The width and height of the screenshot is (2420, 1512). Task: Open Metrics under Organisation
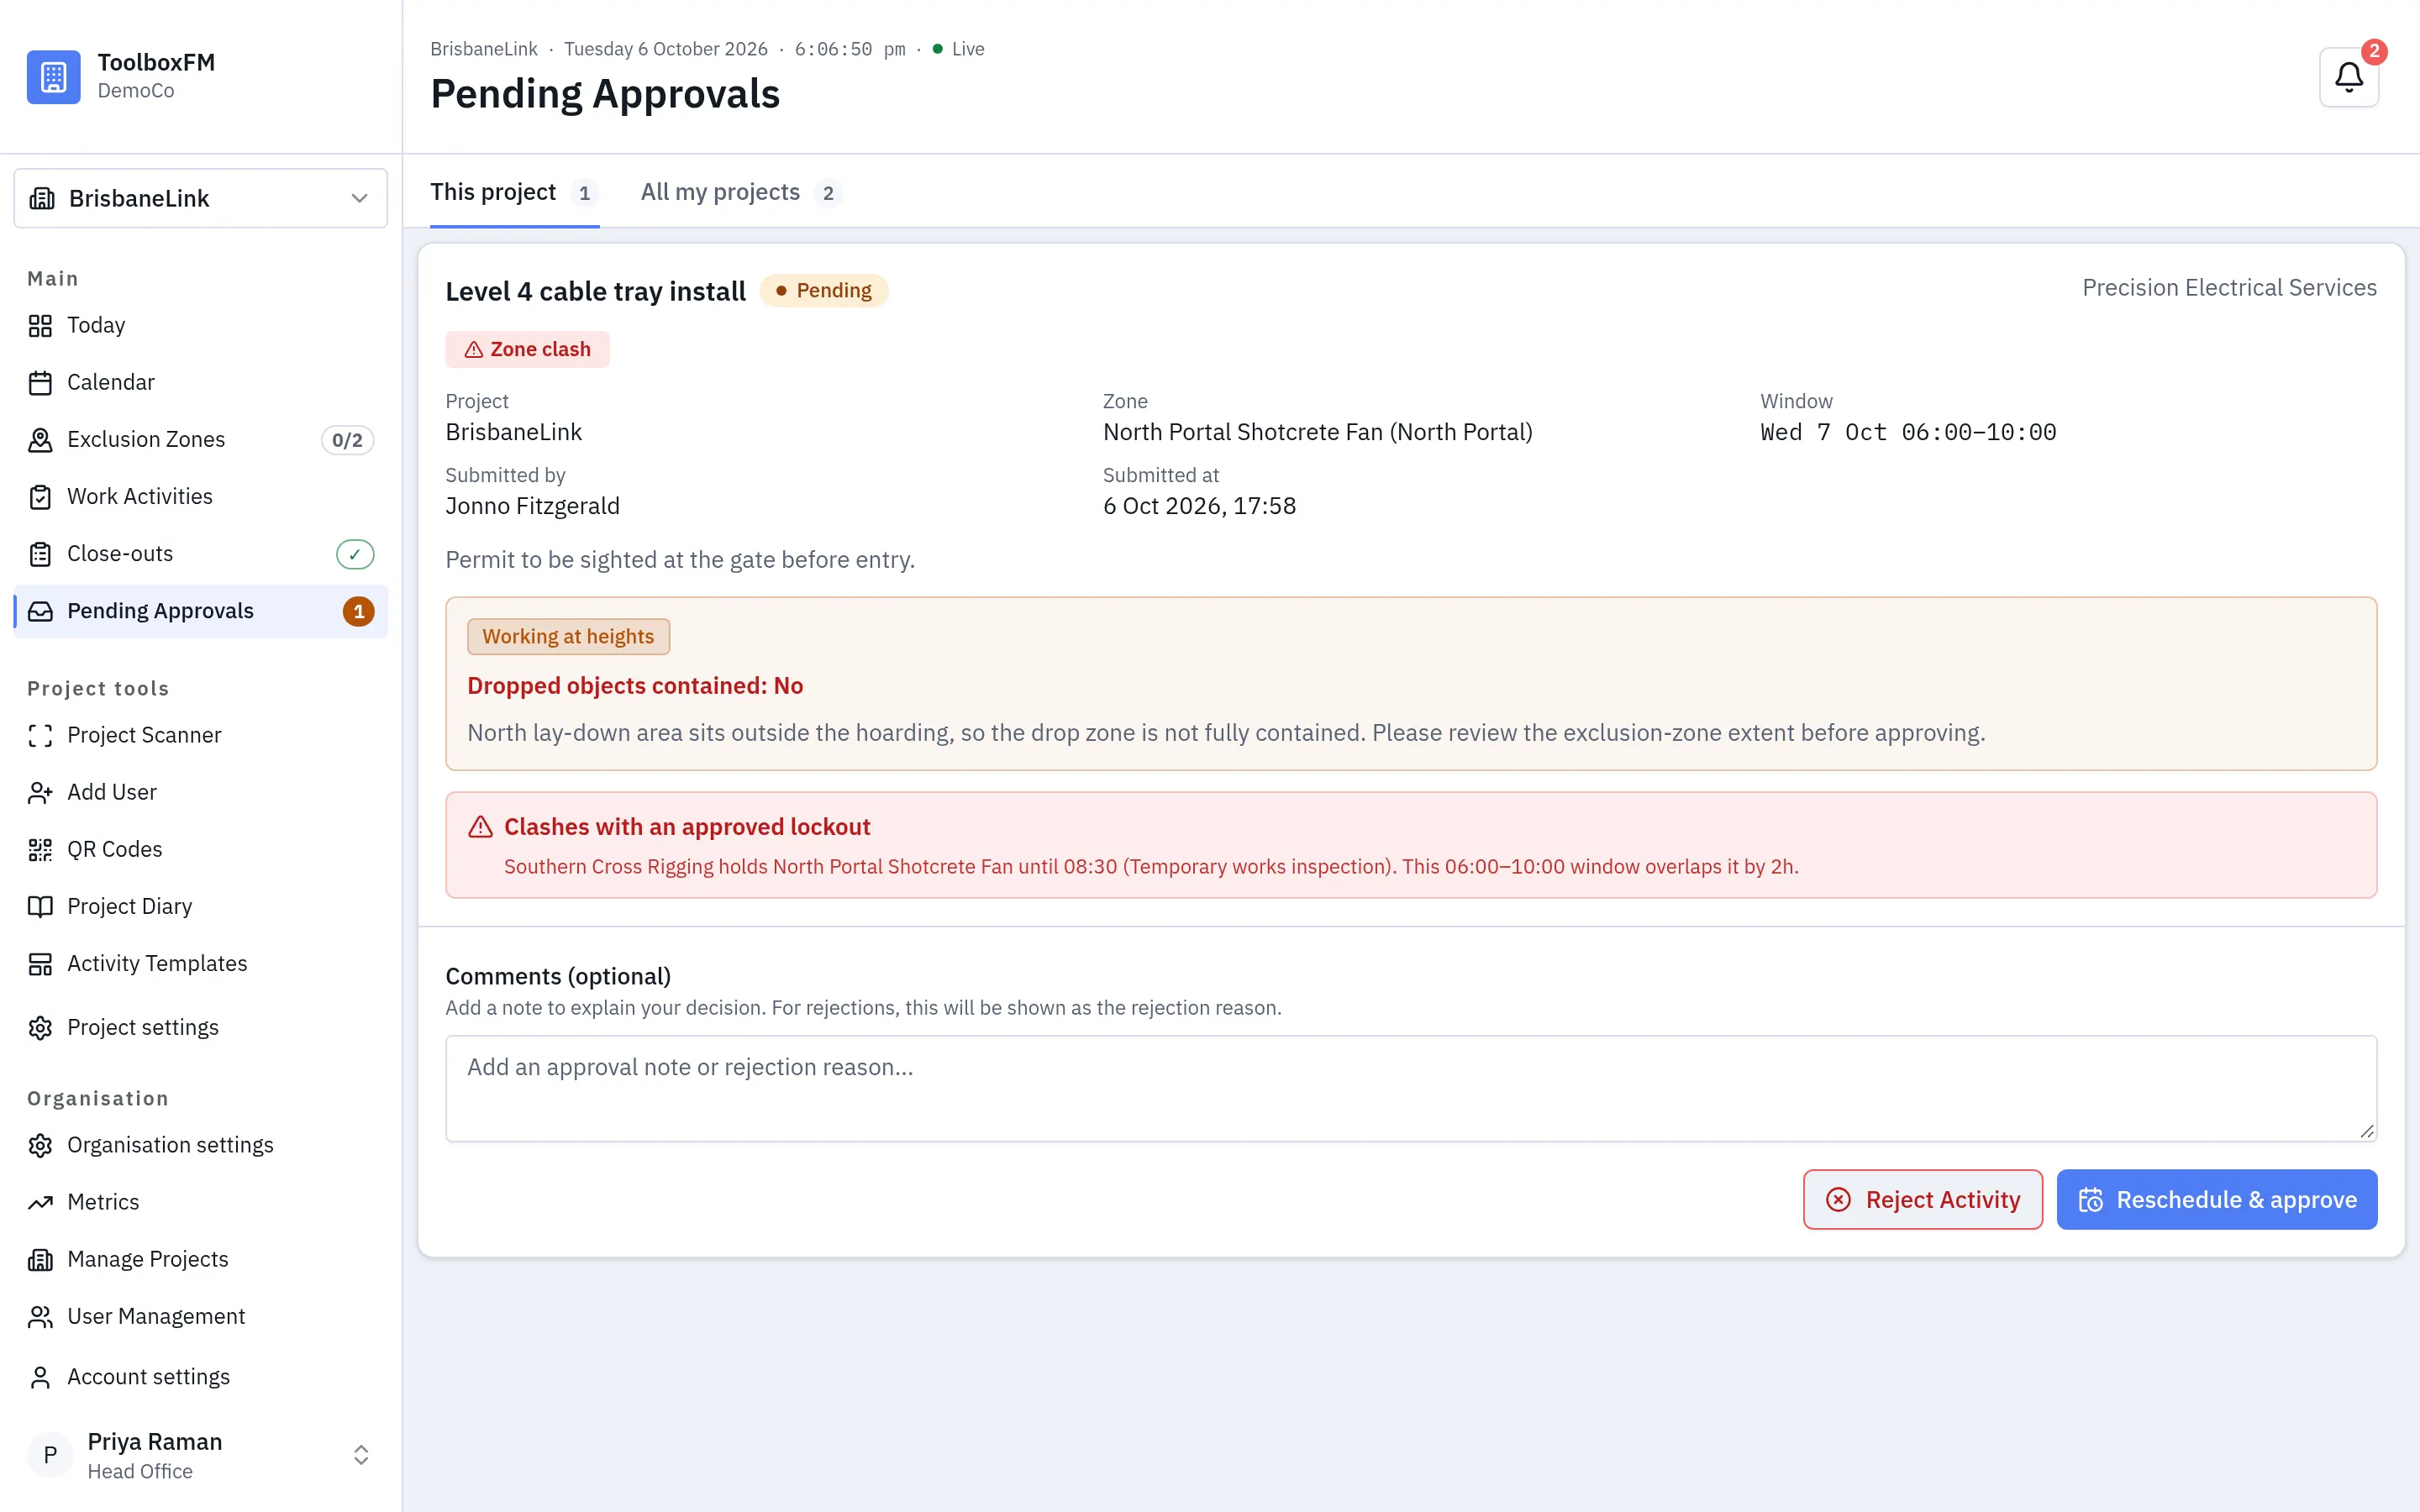click(x=200, y=1203)
